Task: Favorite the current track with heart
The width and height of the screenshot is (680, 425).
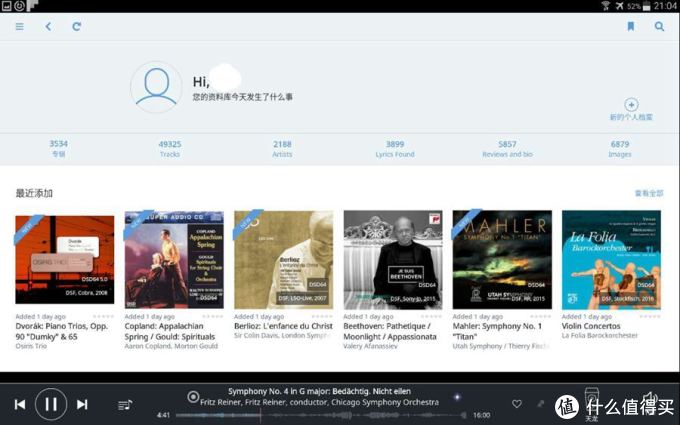Action: pos(517,404)
